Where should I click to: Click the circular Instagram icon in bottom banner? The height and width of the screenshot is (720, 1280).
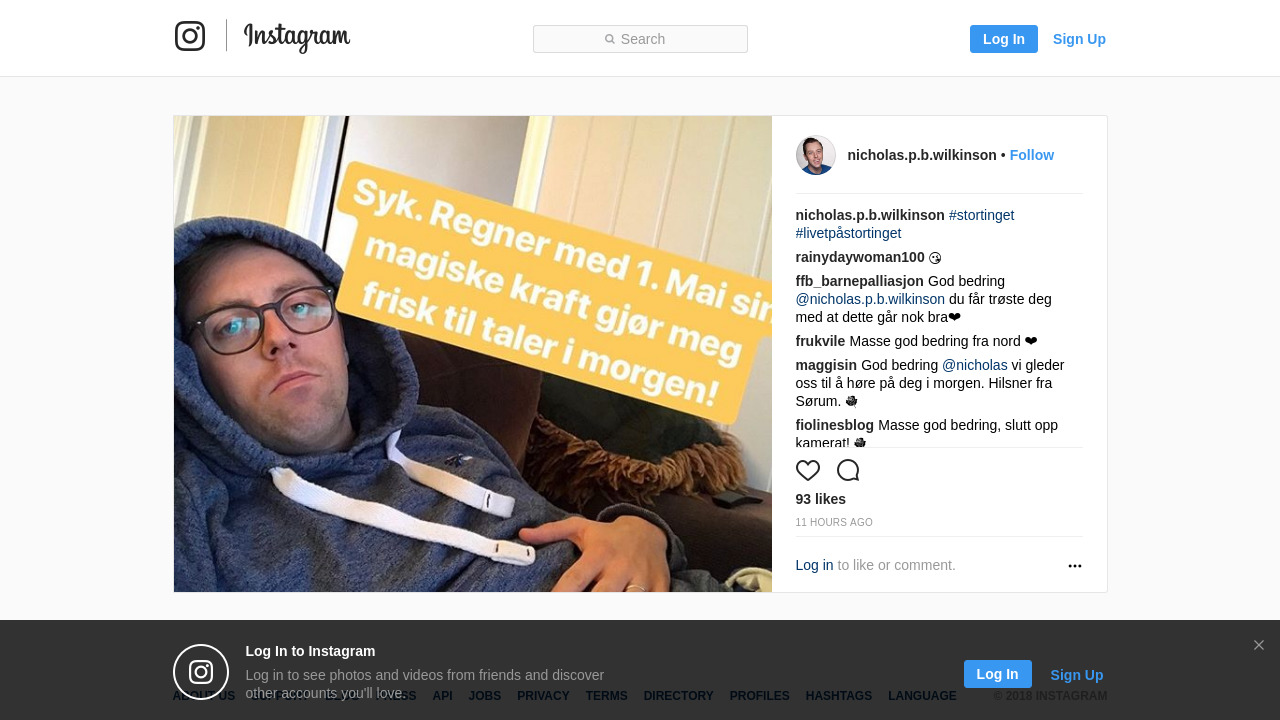tap(201, 672)
